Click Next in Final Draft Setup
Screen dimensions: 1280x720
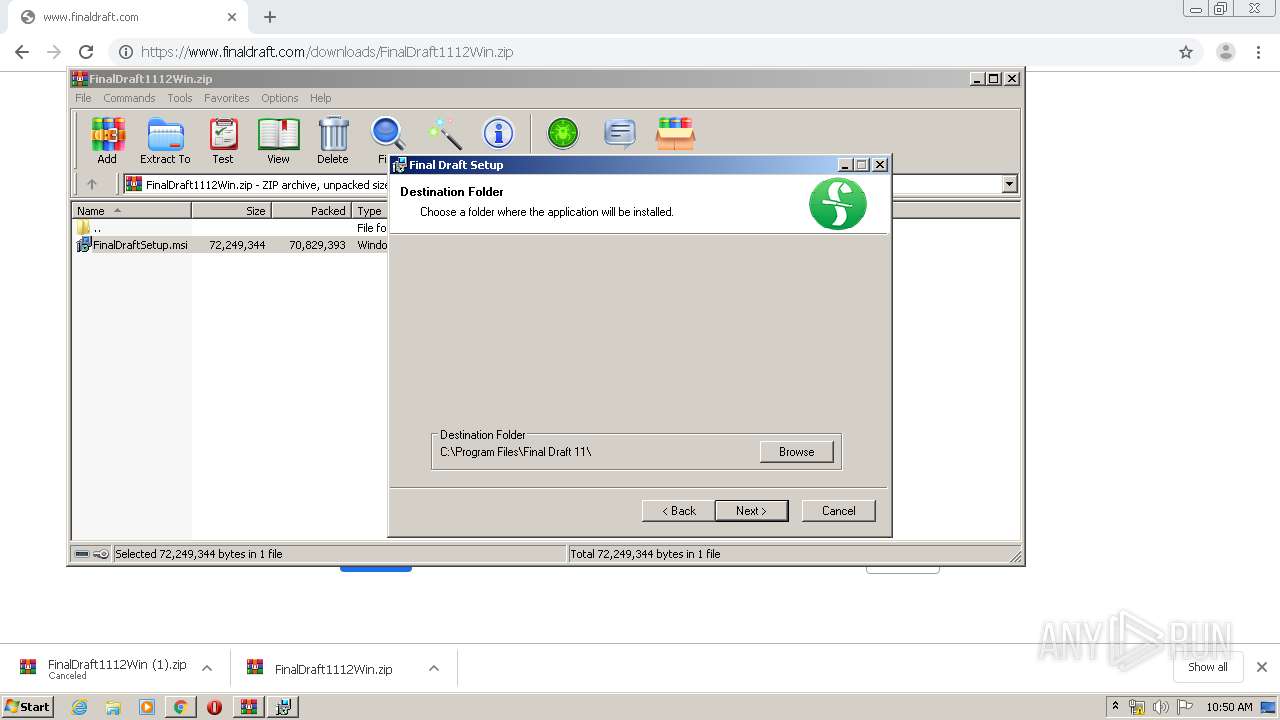coord(751,511)
